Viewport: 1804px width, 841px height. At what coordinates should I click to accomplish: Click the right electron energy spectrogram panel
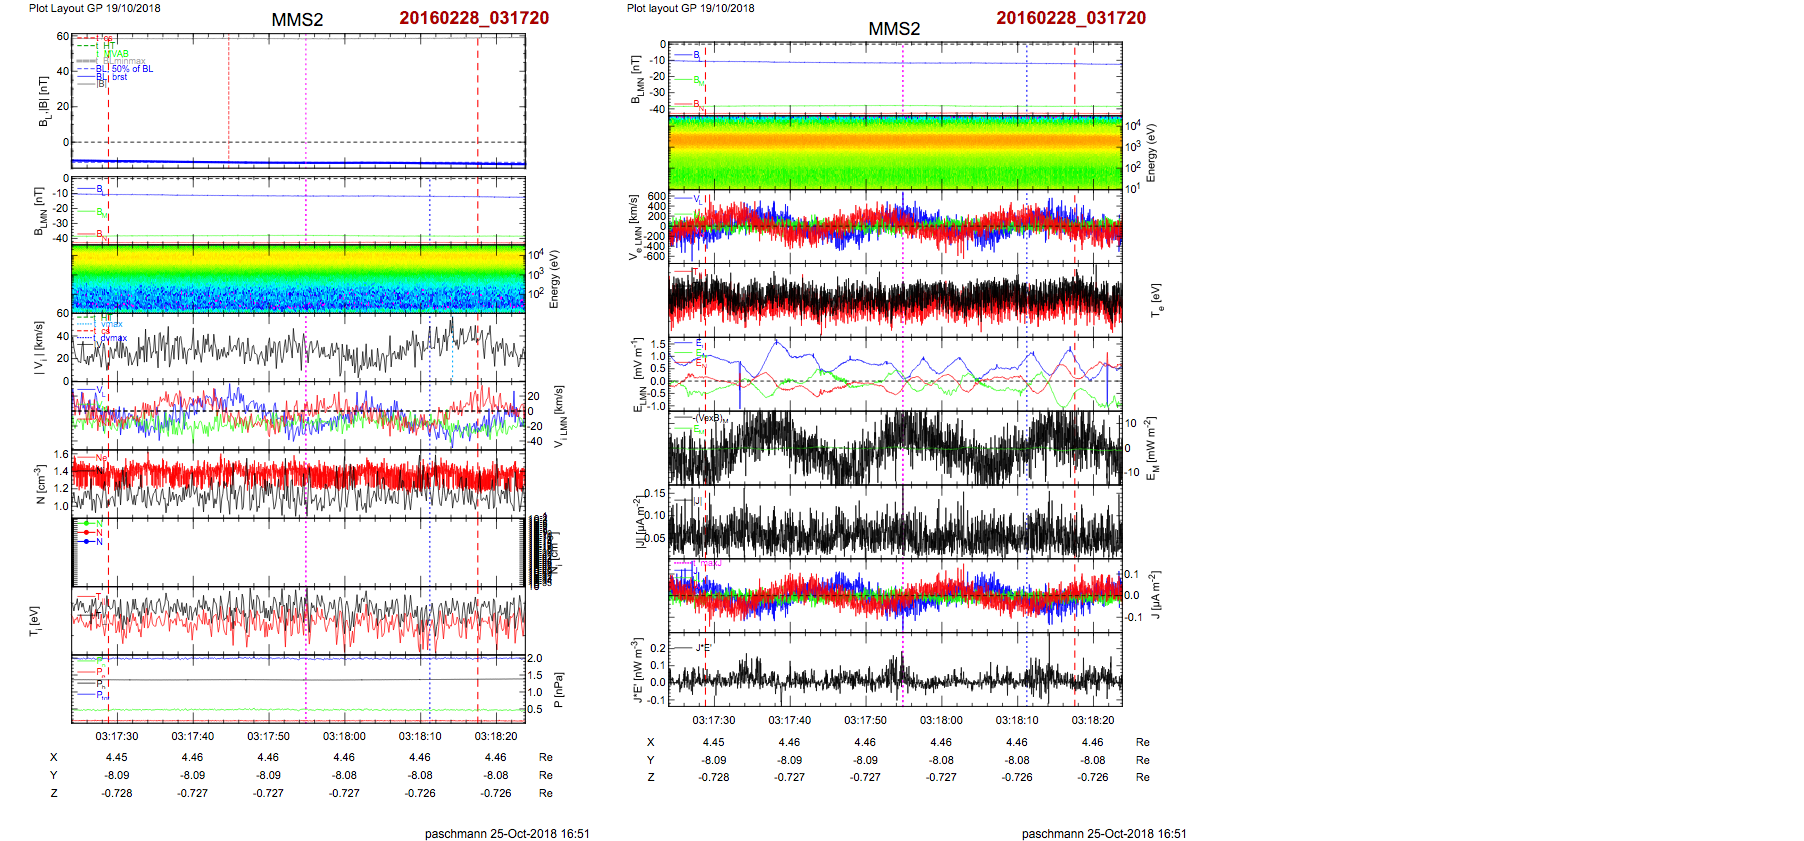click(x=895, y=152)
